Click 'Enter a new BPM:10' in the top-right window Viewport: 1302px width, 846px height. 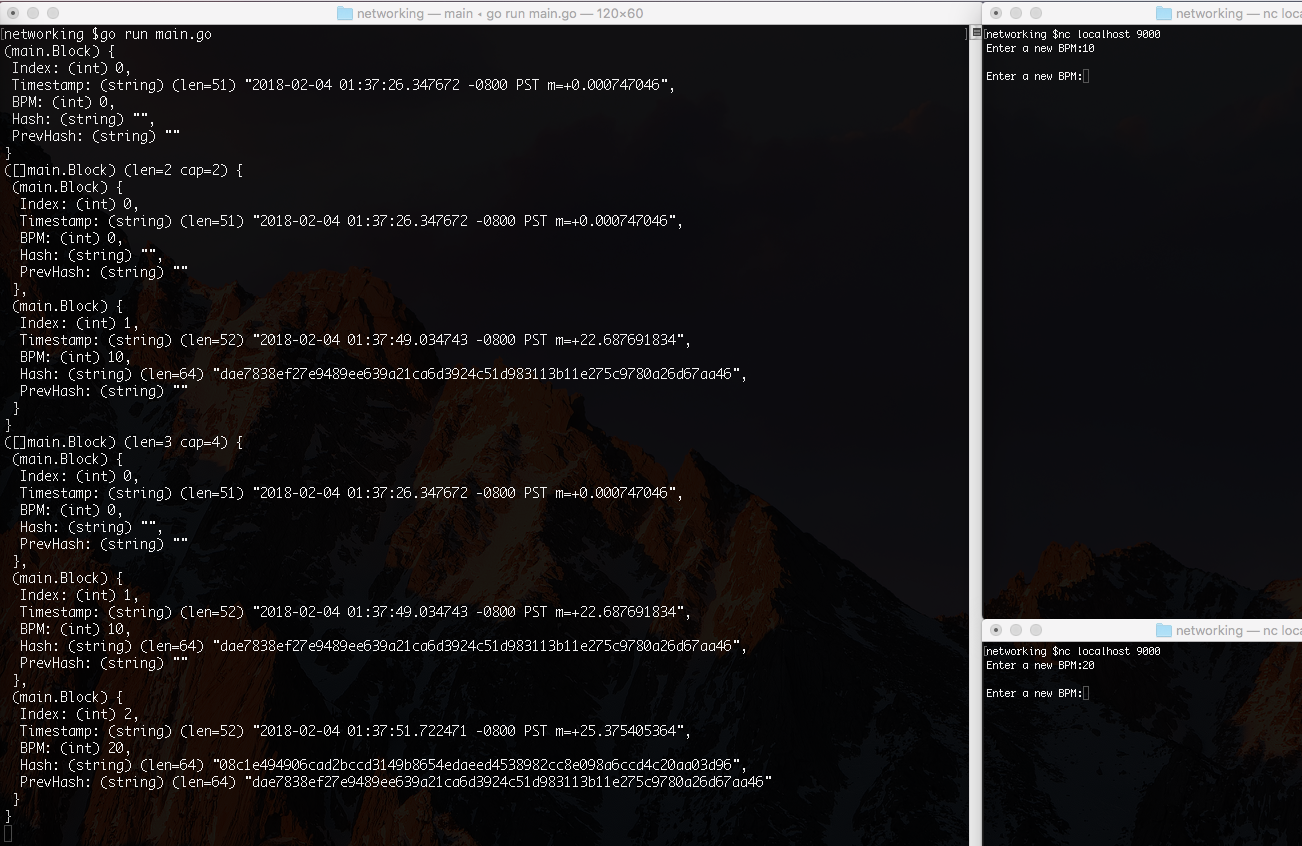coord(1040,48)
